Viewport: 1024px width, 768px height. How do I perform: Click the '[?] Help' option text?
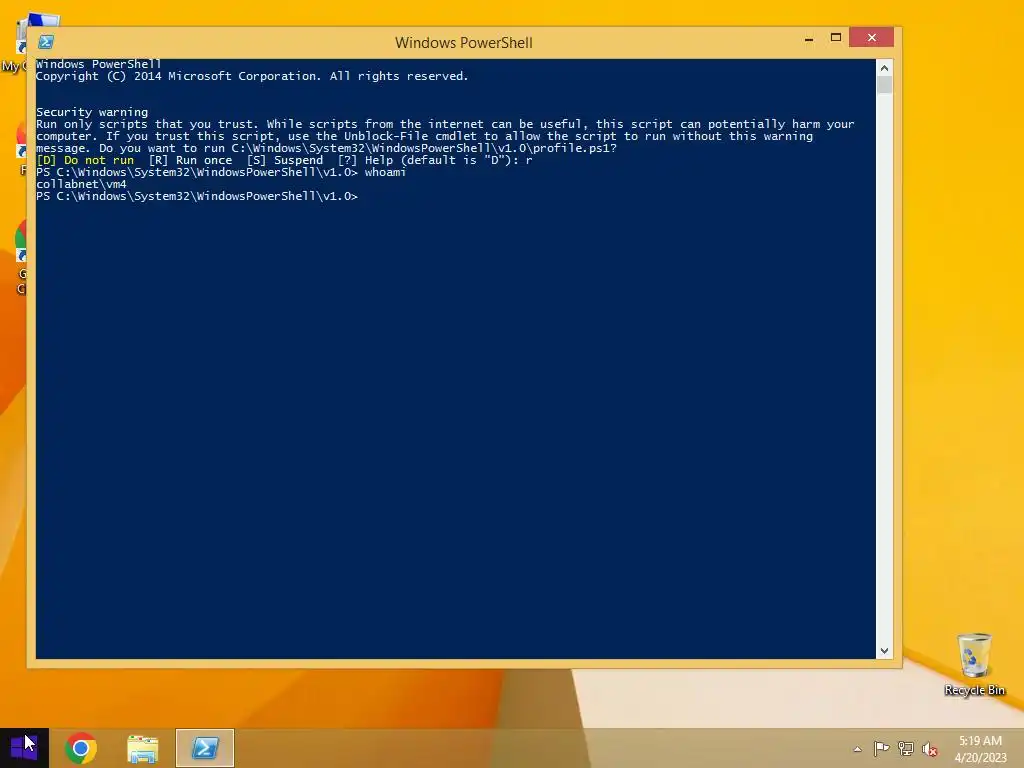[366, 161]
